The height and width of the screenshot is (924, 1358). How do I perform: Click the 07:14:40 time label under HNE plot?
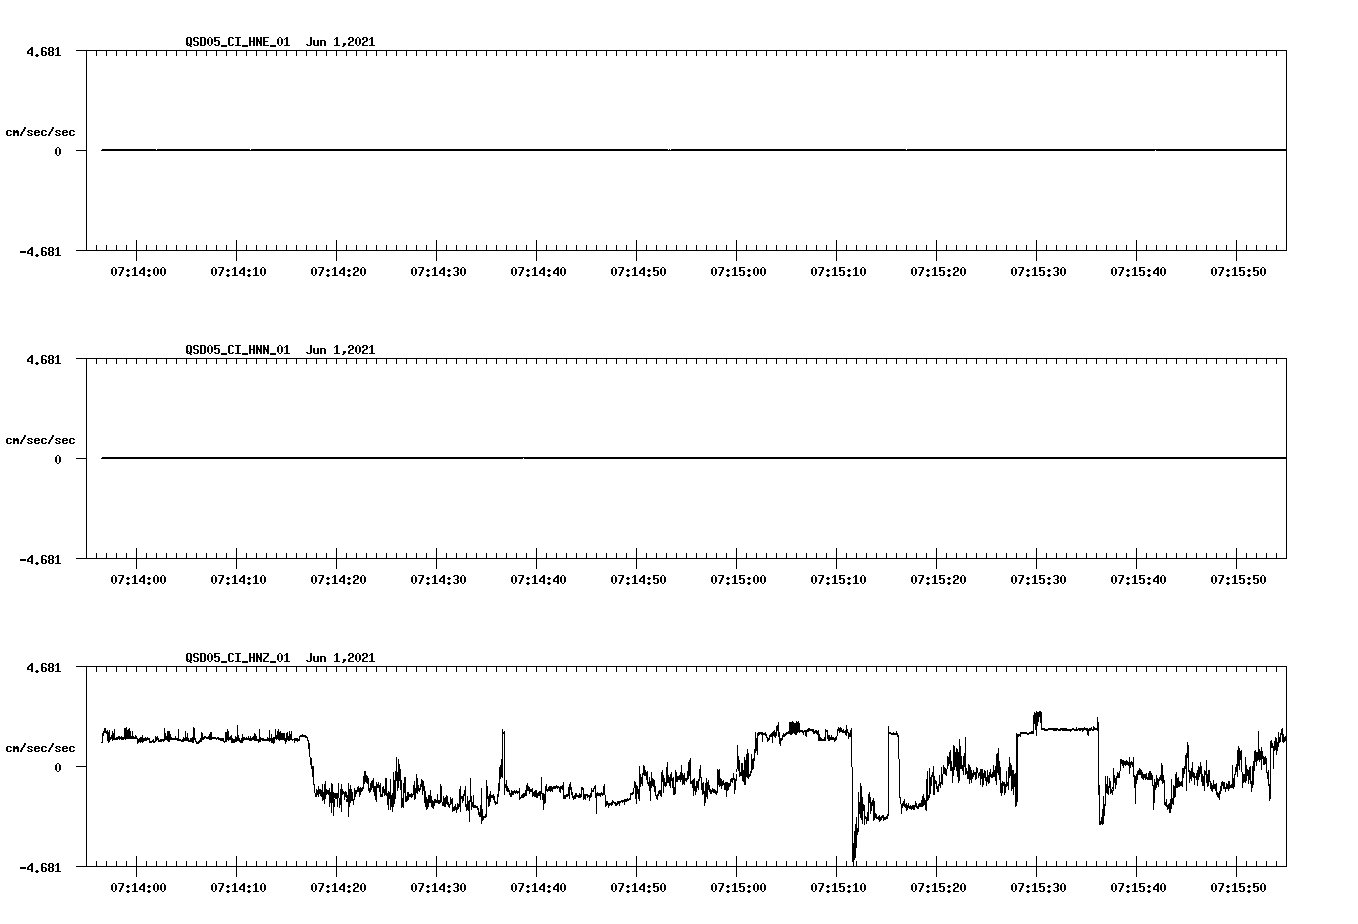[x=538, y=271]
